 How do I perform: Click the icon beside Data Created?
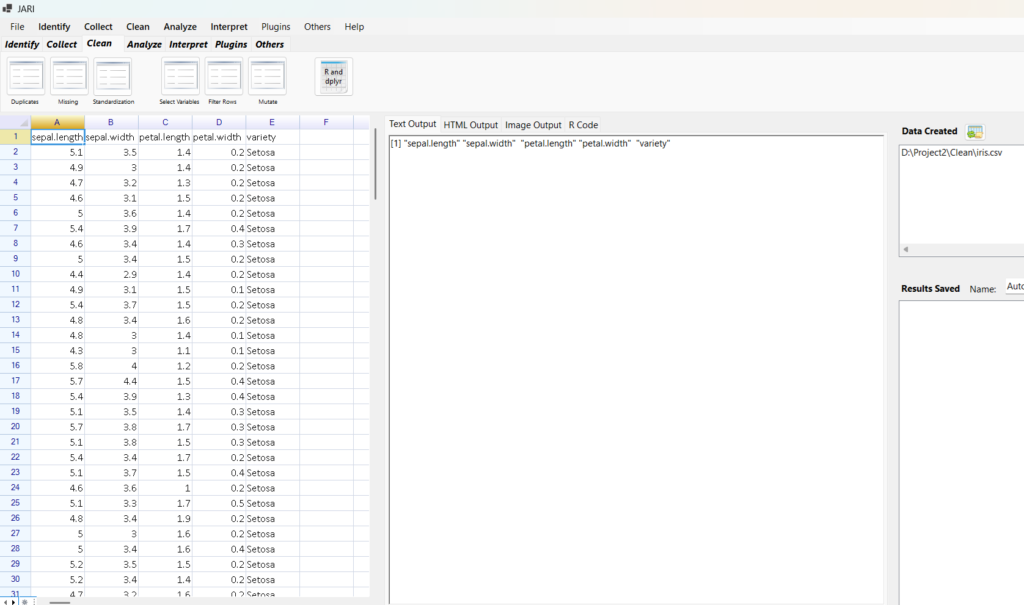(x=975, y=132)
